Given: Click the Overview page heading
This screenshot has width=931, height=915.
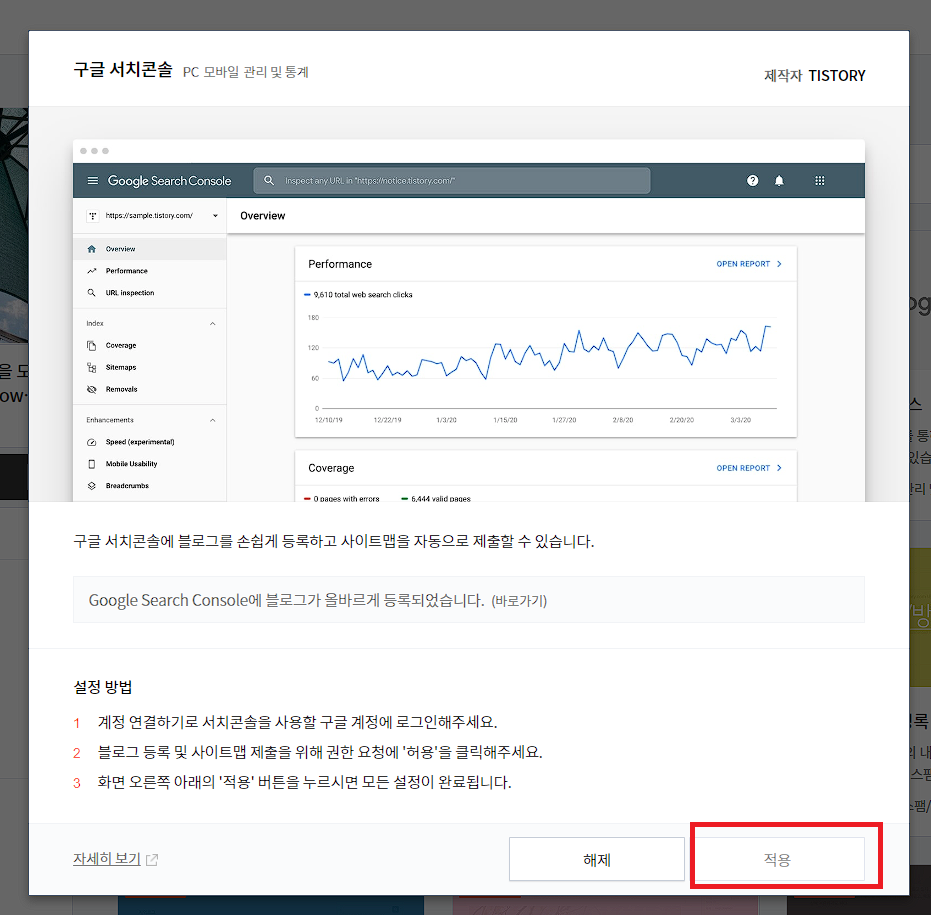Looking at the screenshot, I should click(262, 216).
